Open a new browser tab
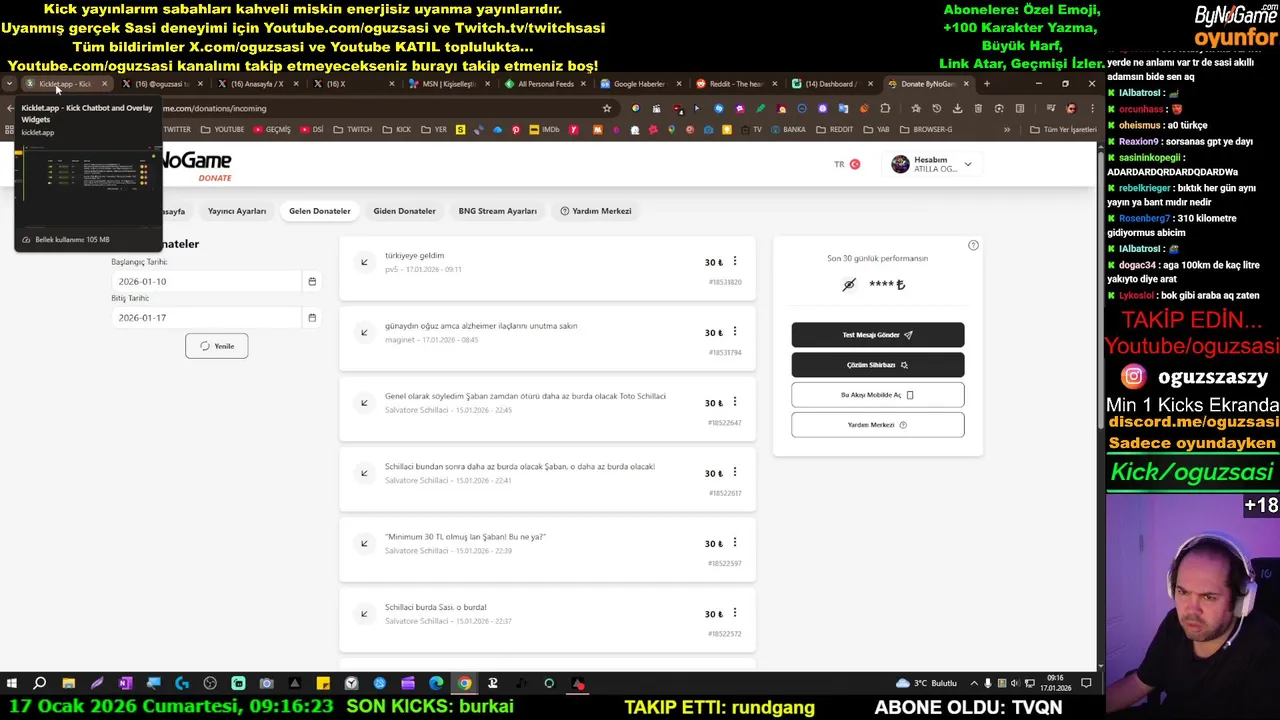1280x720 pixels. tap(986, 84)
